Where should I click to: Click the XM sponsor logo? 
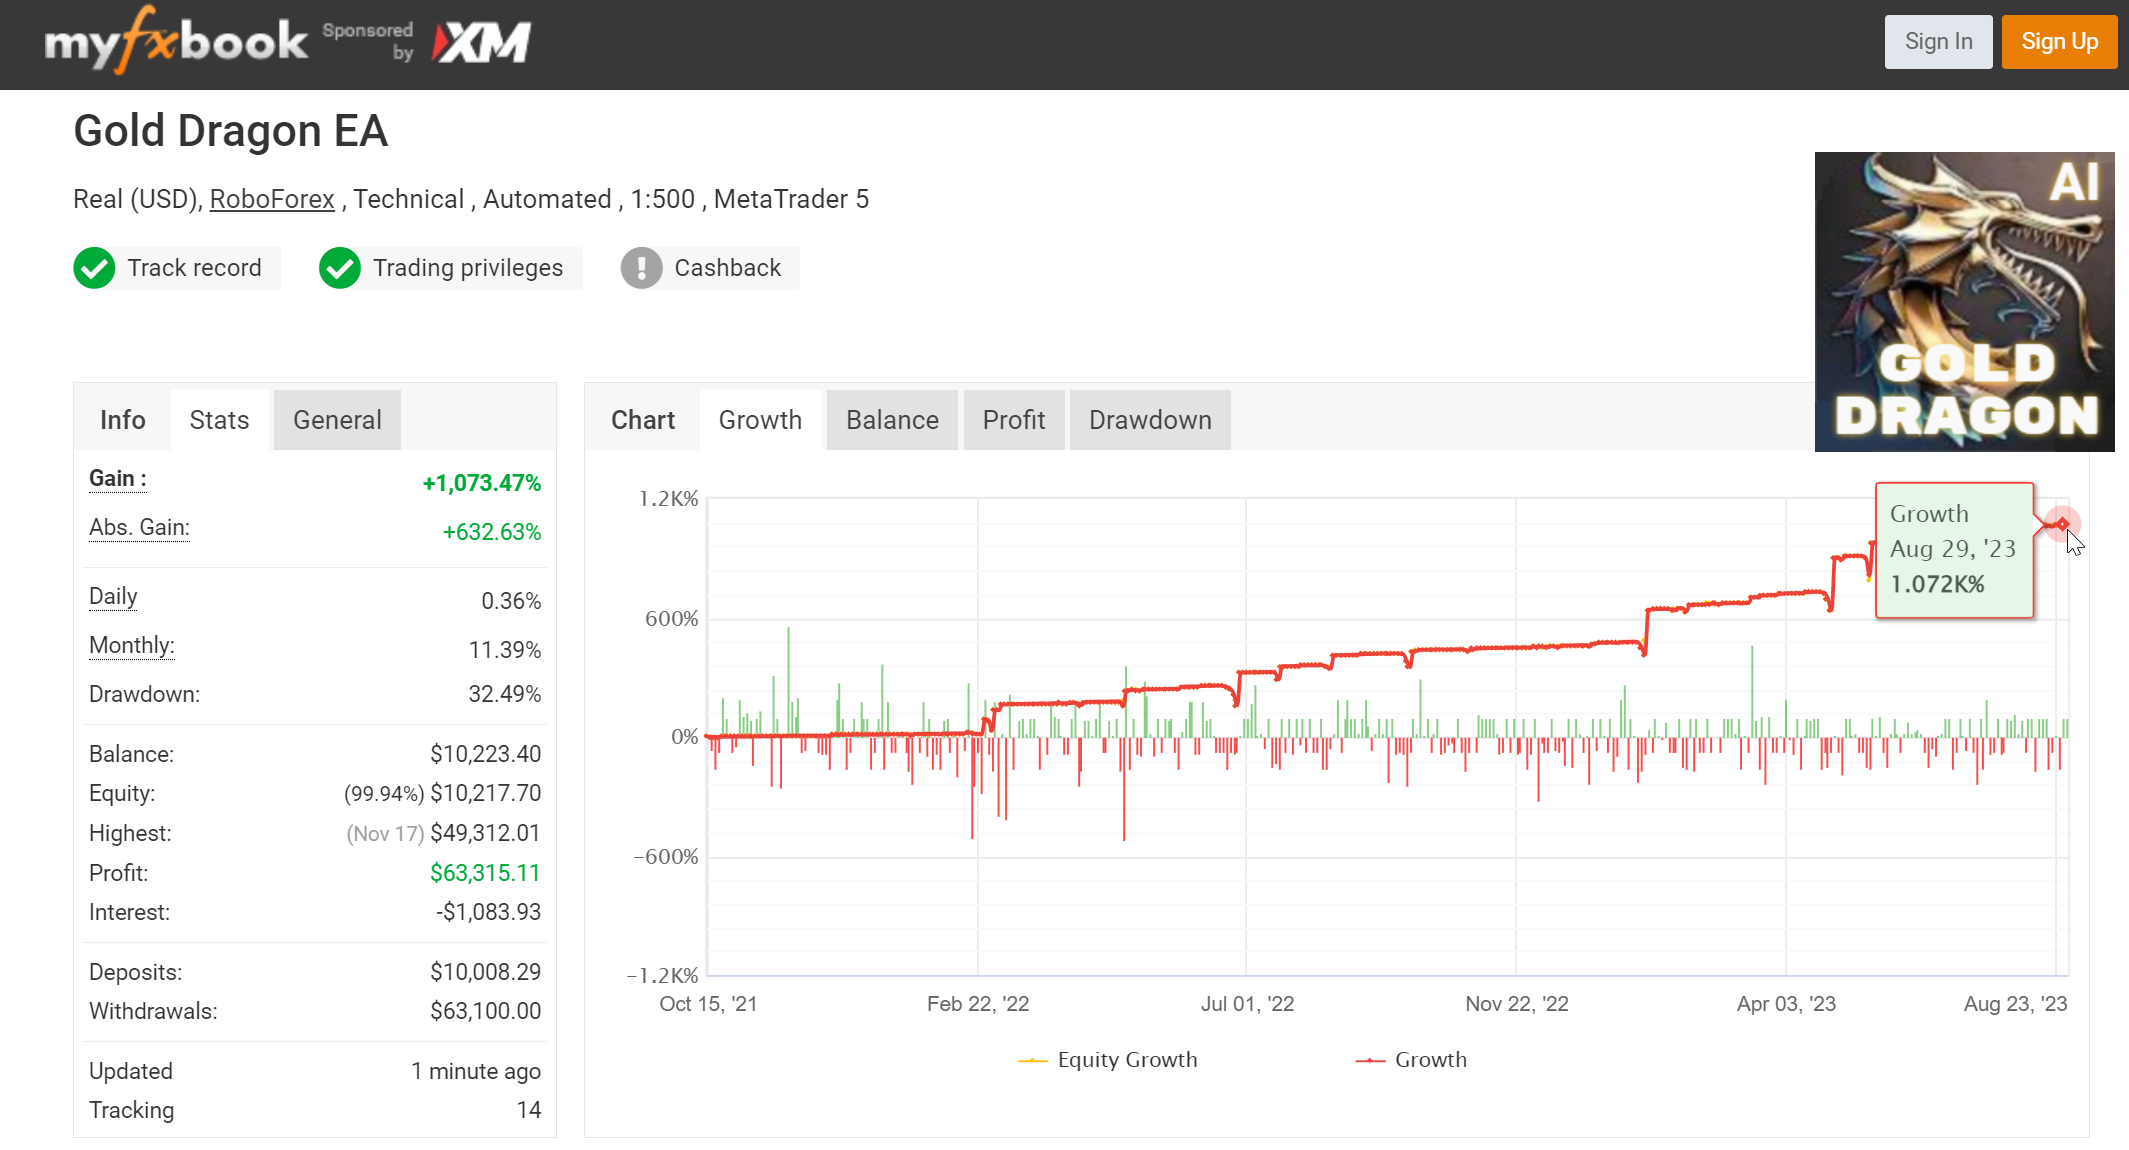tap(481, 42)
